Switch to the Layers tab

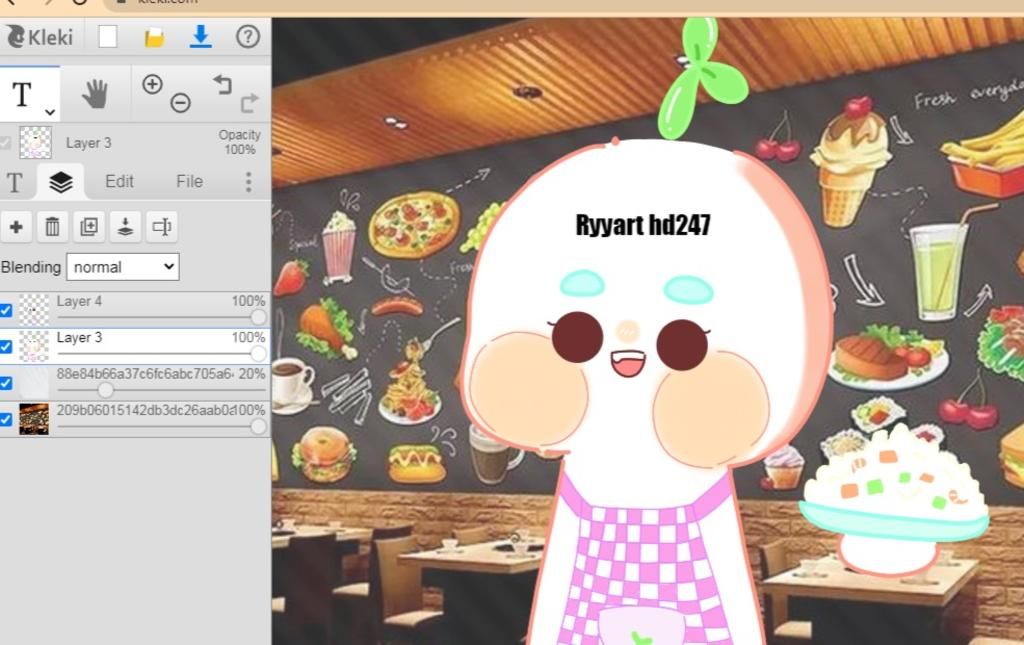pos(61,182)
